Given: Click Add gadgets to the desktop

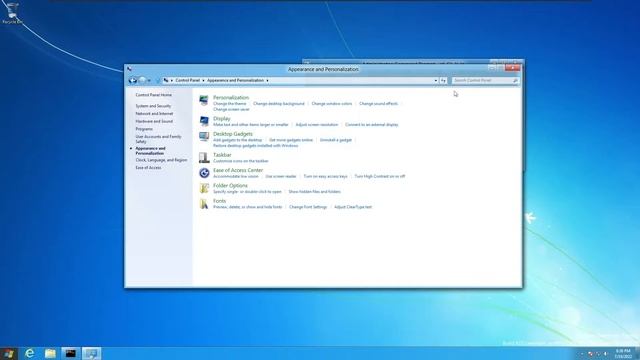Looking at the screenshot, I should point(238,140).
